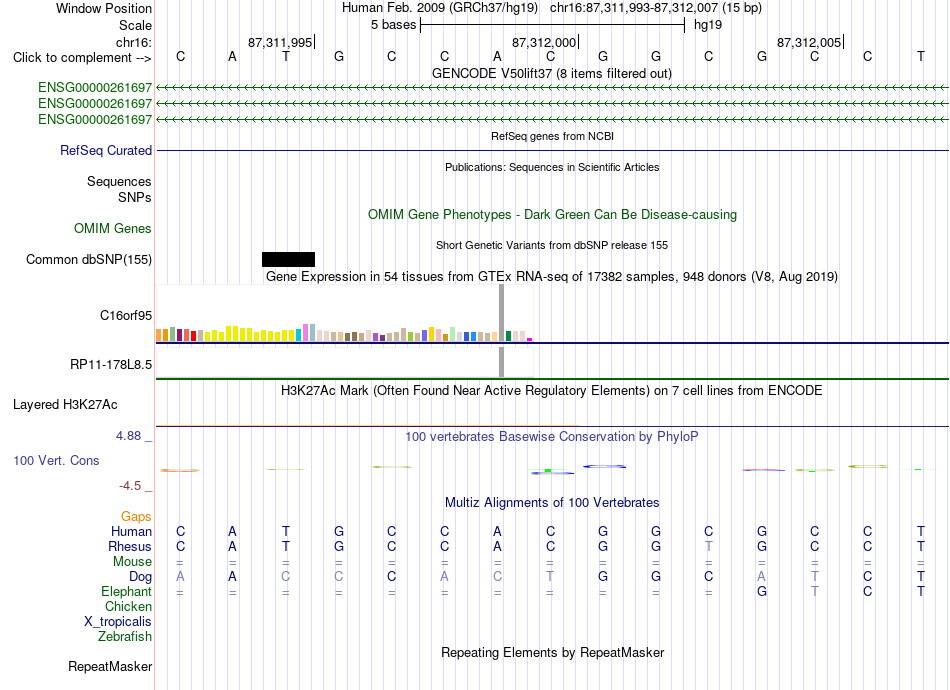Click the faded T mismatch in Rhesus row
950x690 pixels.
709,546
